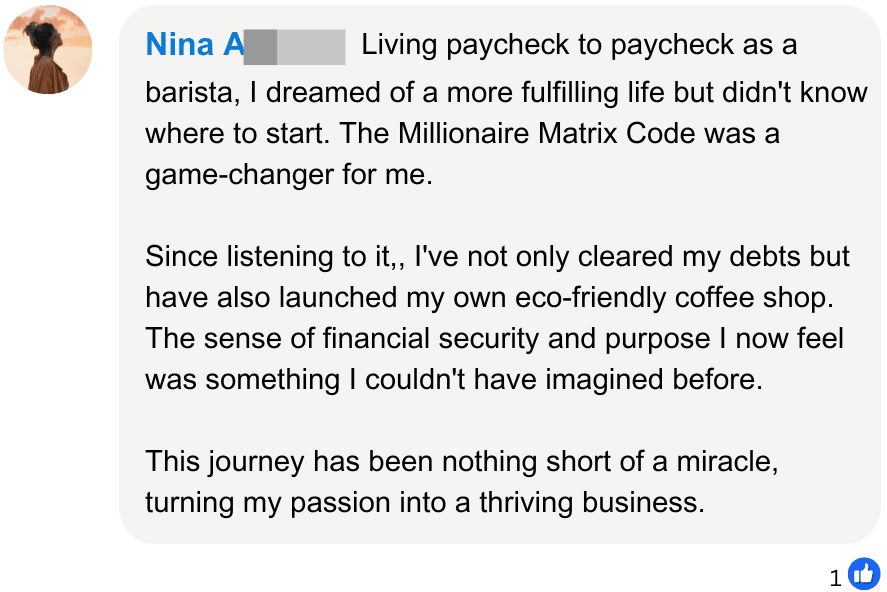
Task: Click the 'game-changer for me' line
Action: [289, 176]
